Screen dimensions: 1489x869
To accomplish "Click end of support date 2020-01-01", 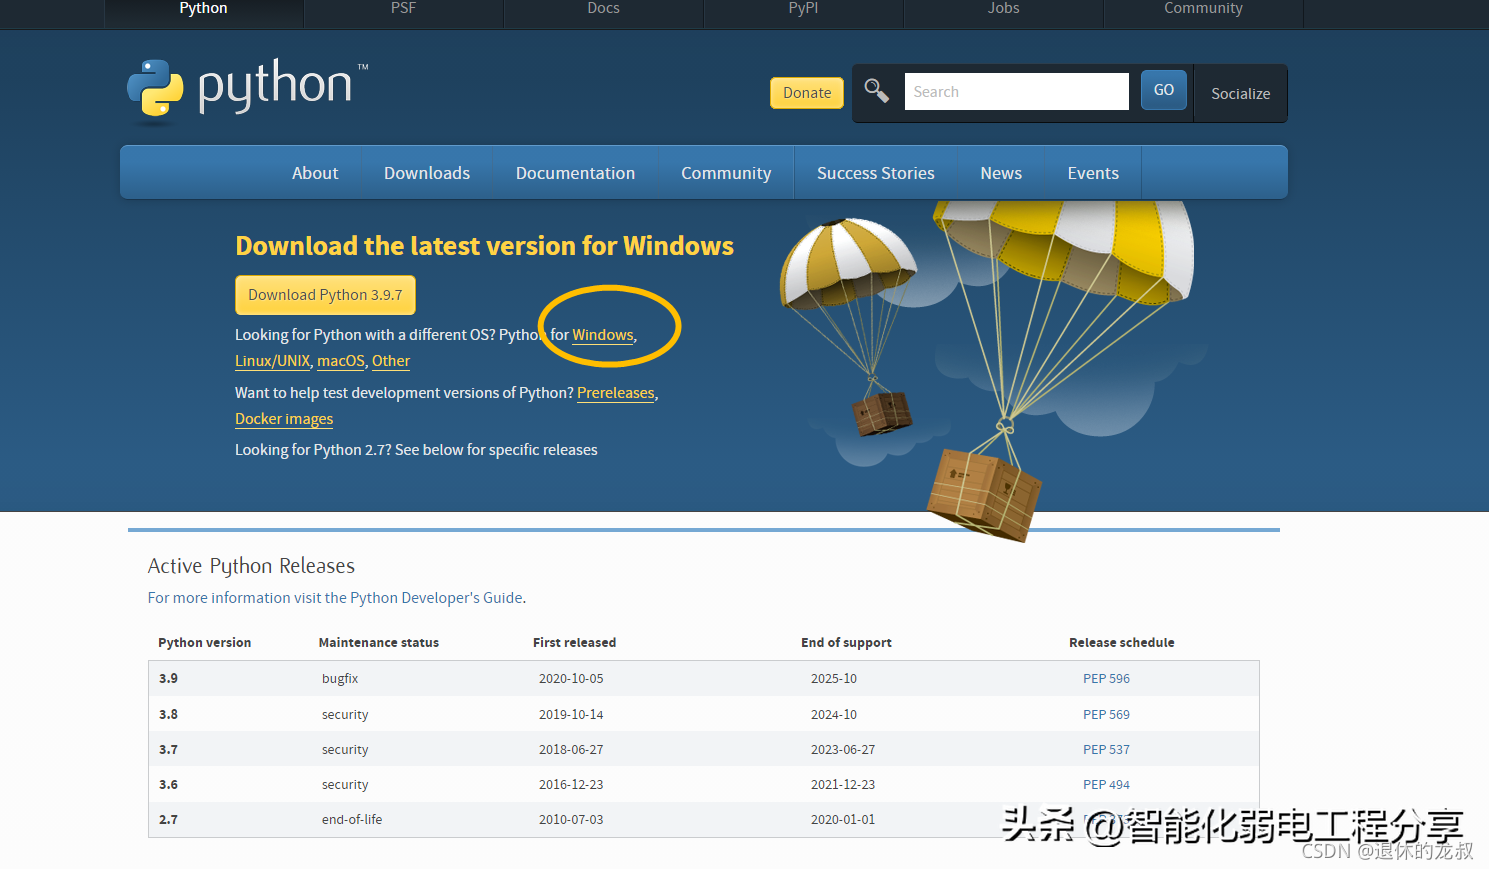I will [843, 820].
